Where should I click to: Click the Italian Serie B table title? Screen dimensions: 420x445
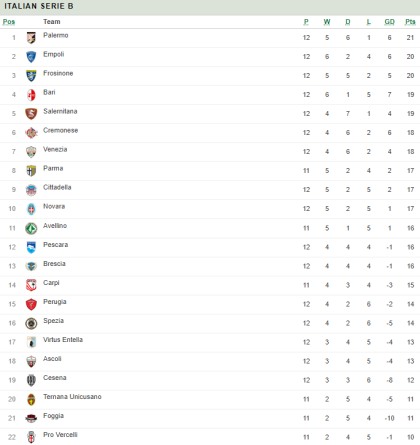coord(39,6)
